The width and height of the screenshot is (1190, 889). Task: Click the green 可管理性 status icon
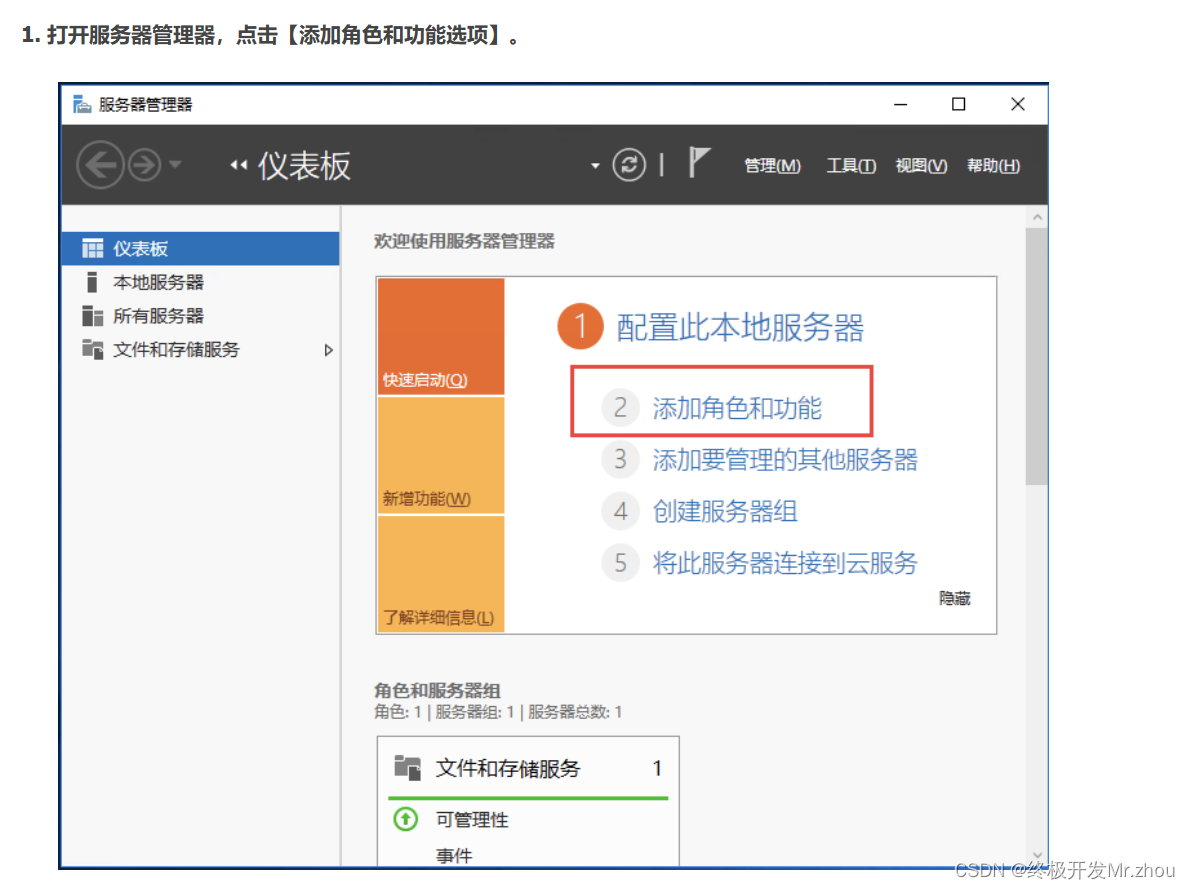[406, 819]
